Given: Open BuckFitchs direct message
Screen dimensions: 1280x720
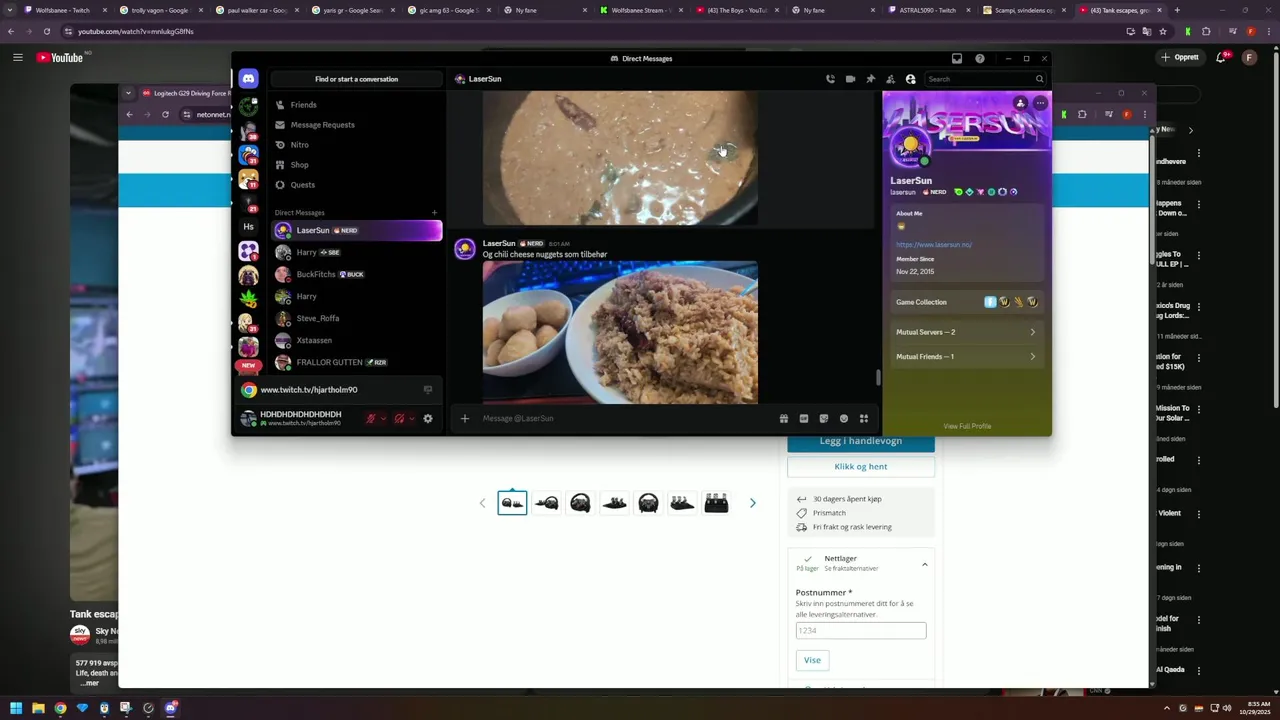Looking at the screenshot, I should pos(356,274).
